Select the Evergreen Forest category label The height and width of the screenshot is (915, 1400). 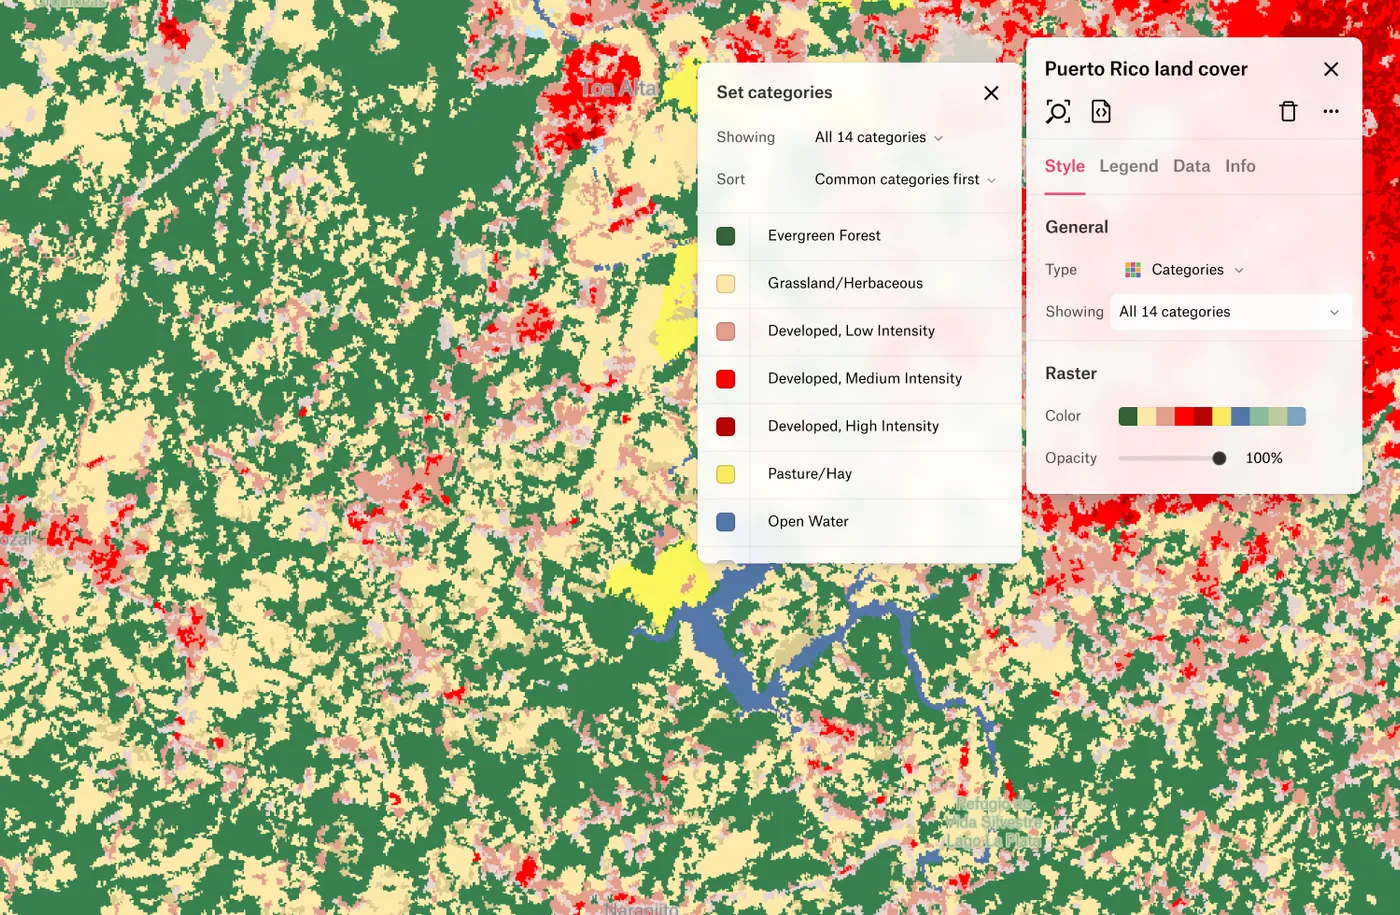coord(824,236)
